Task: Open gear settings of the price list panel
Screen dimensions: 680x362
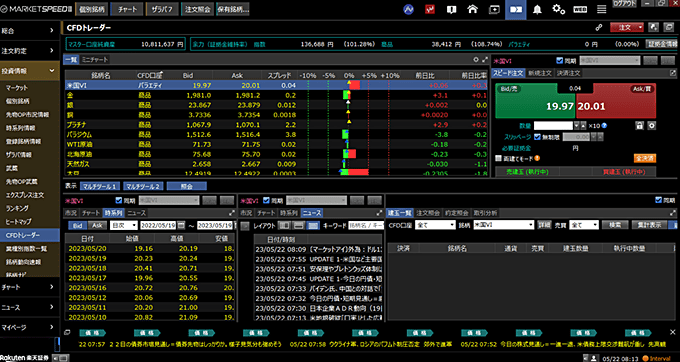Action: coord(476,60)
